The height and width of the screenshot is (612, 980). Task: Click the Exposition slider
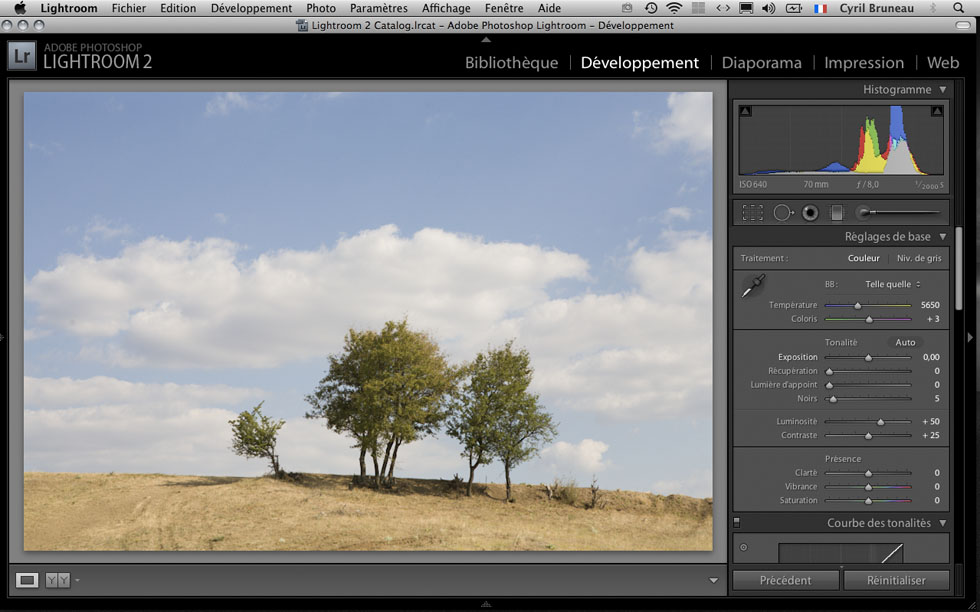pyautogui.click(x=868, y=357)
